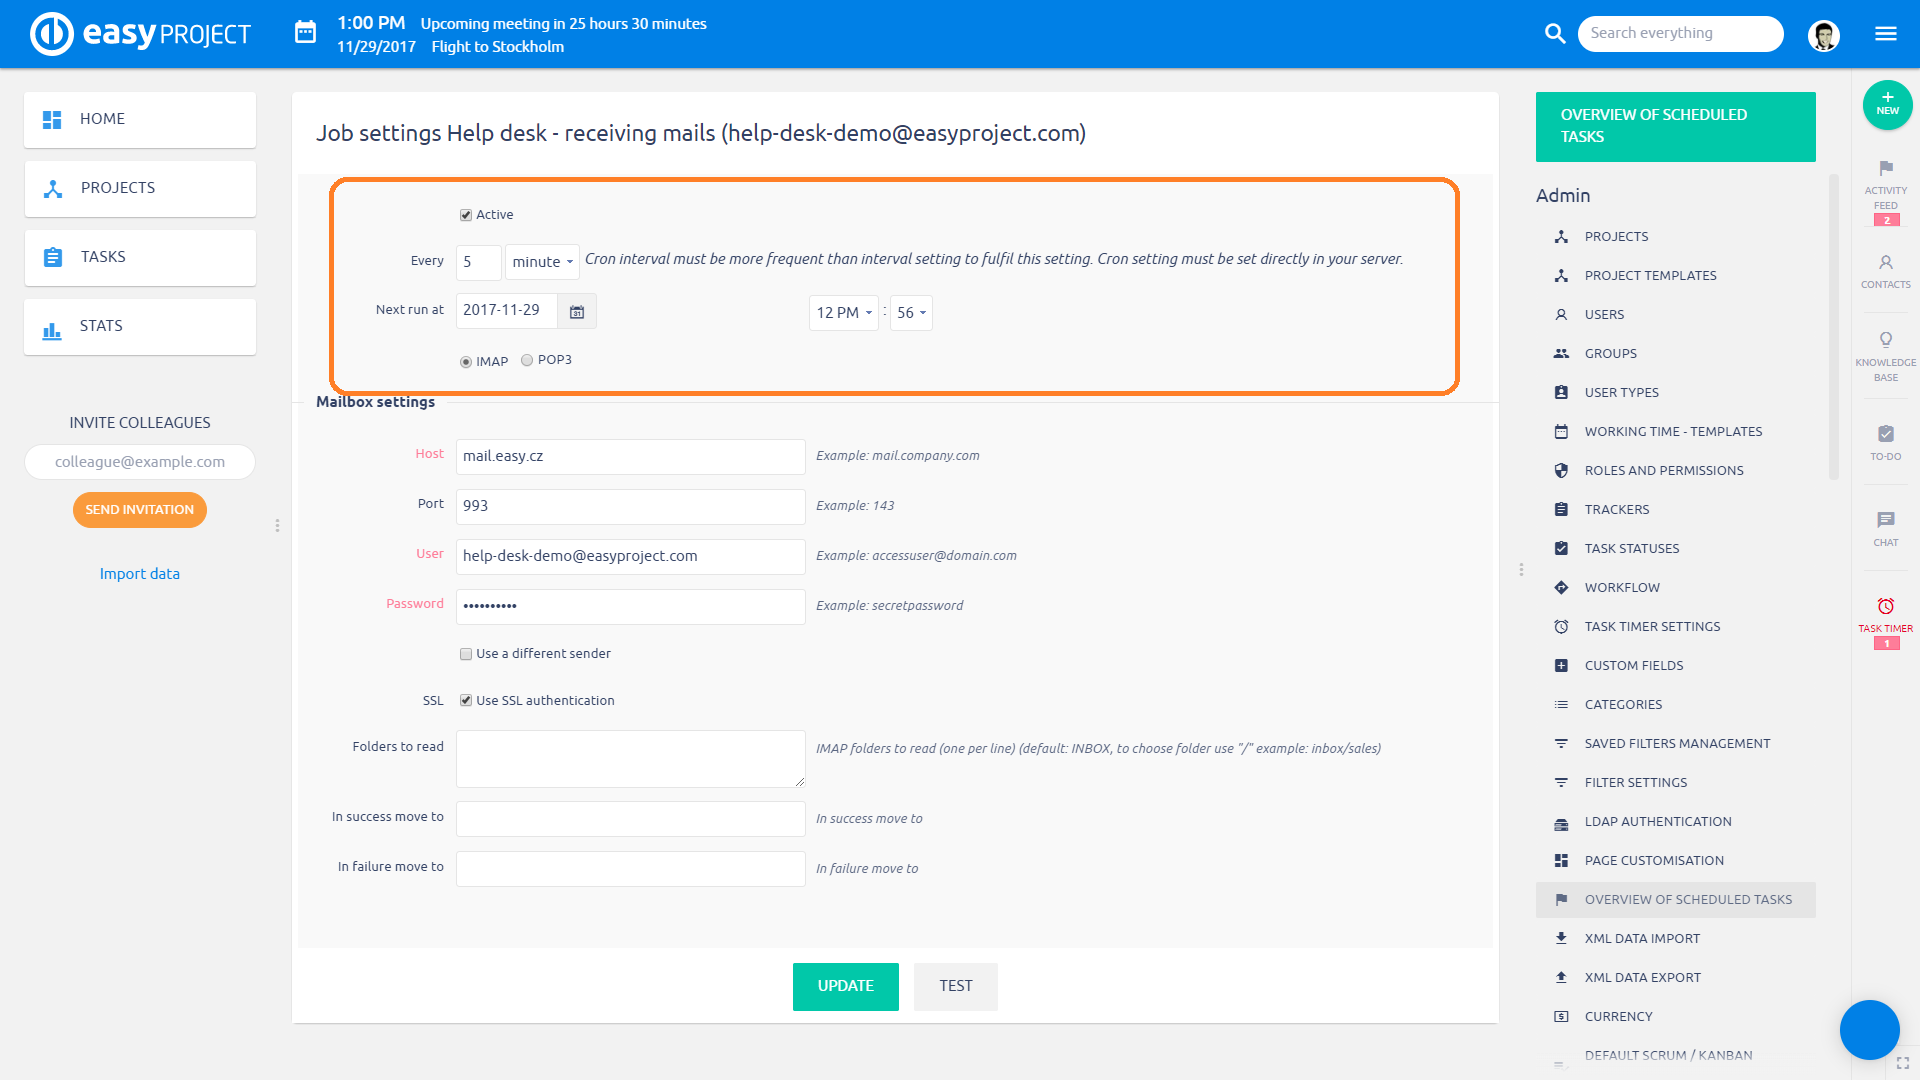Click the fullscreen icon at the bottom right

pyautogui.click(x=1903, y=1063)
